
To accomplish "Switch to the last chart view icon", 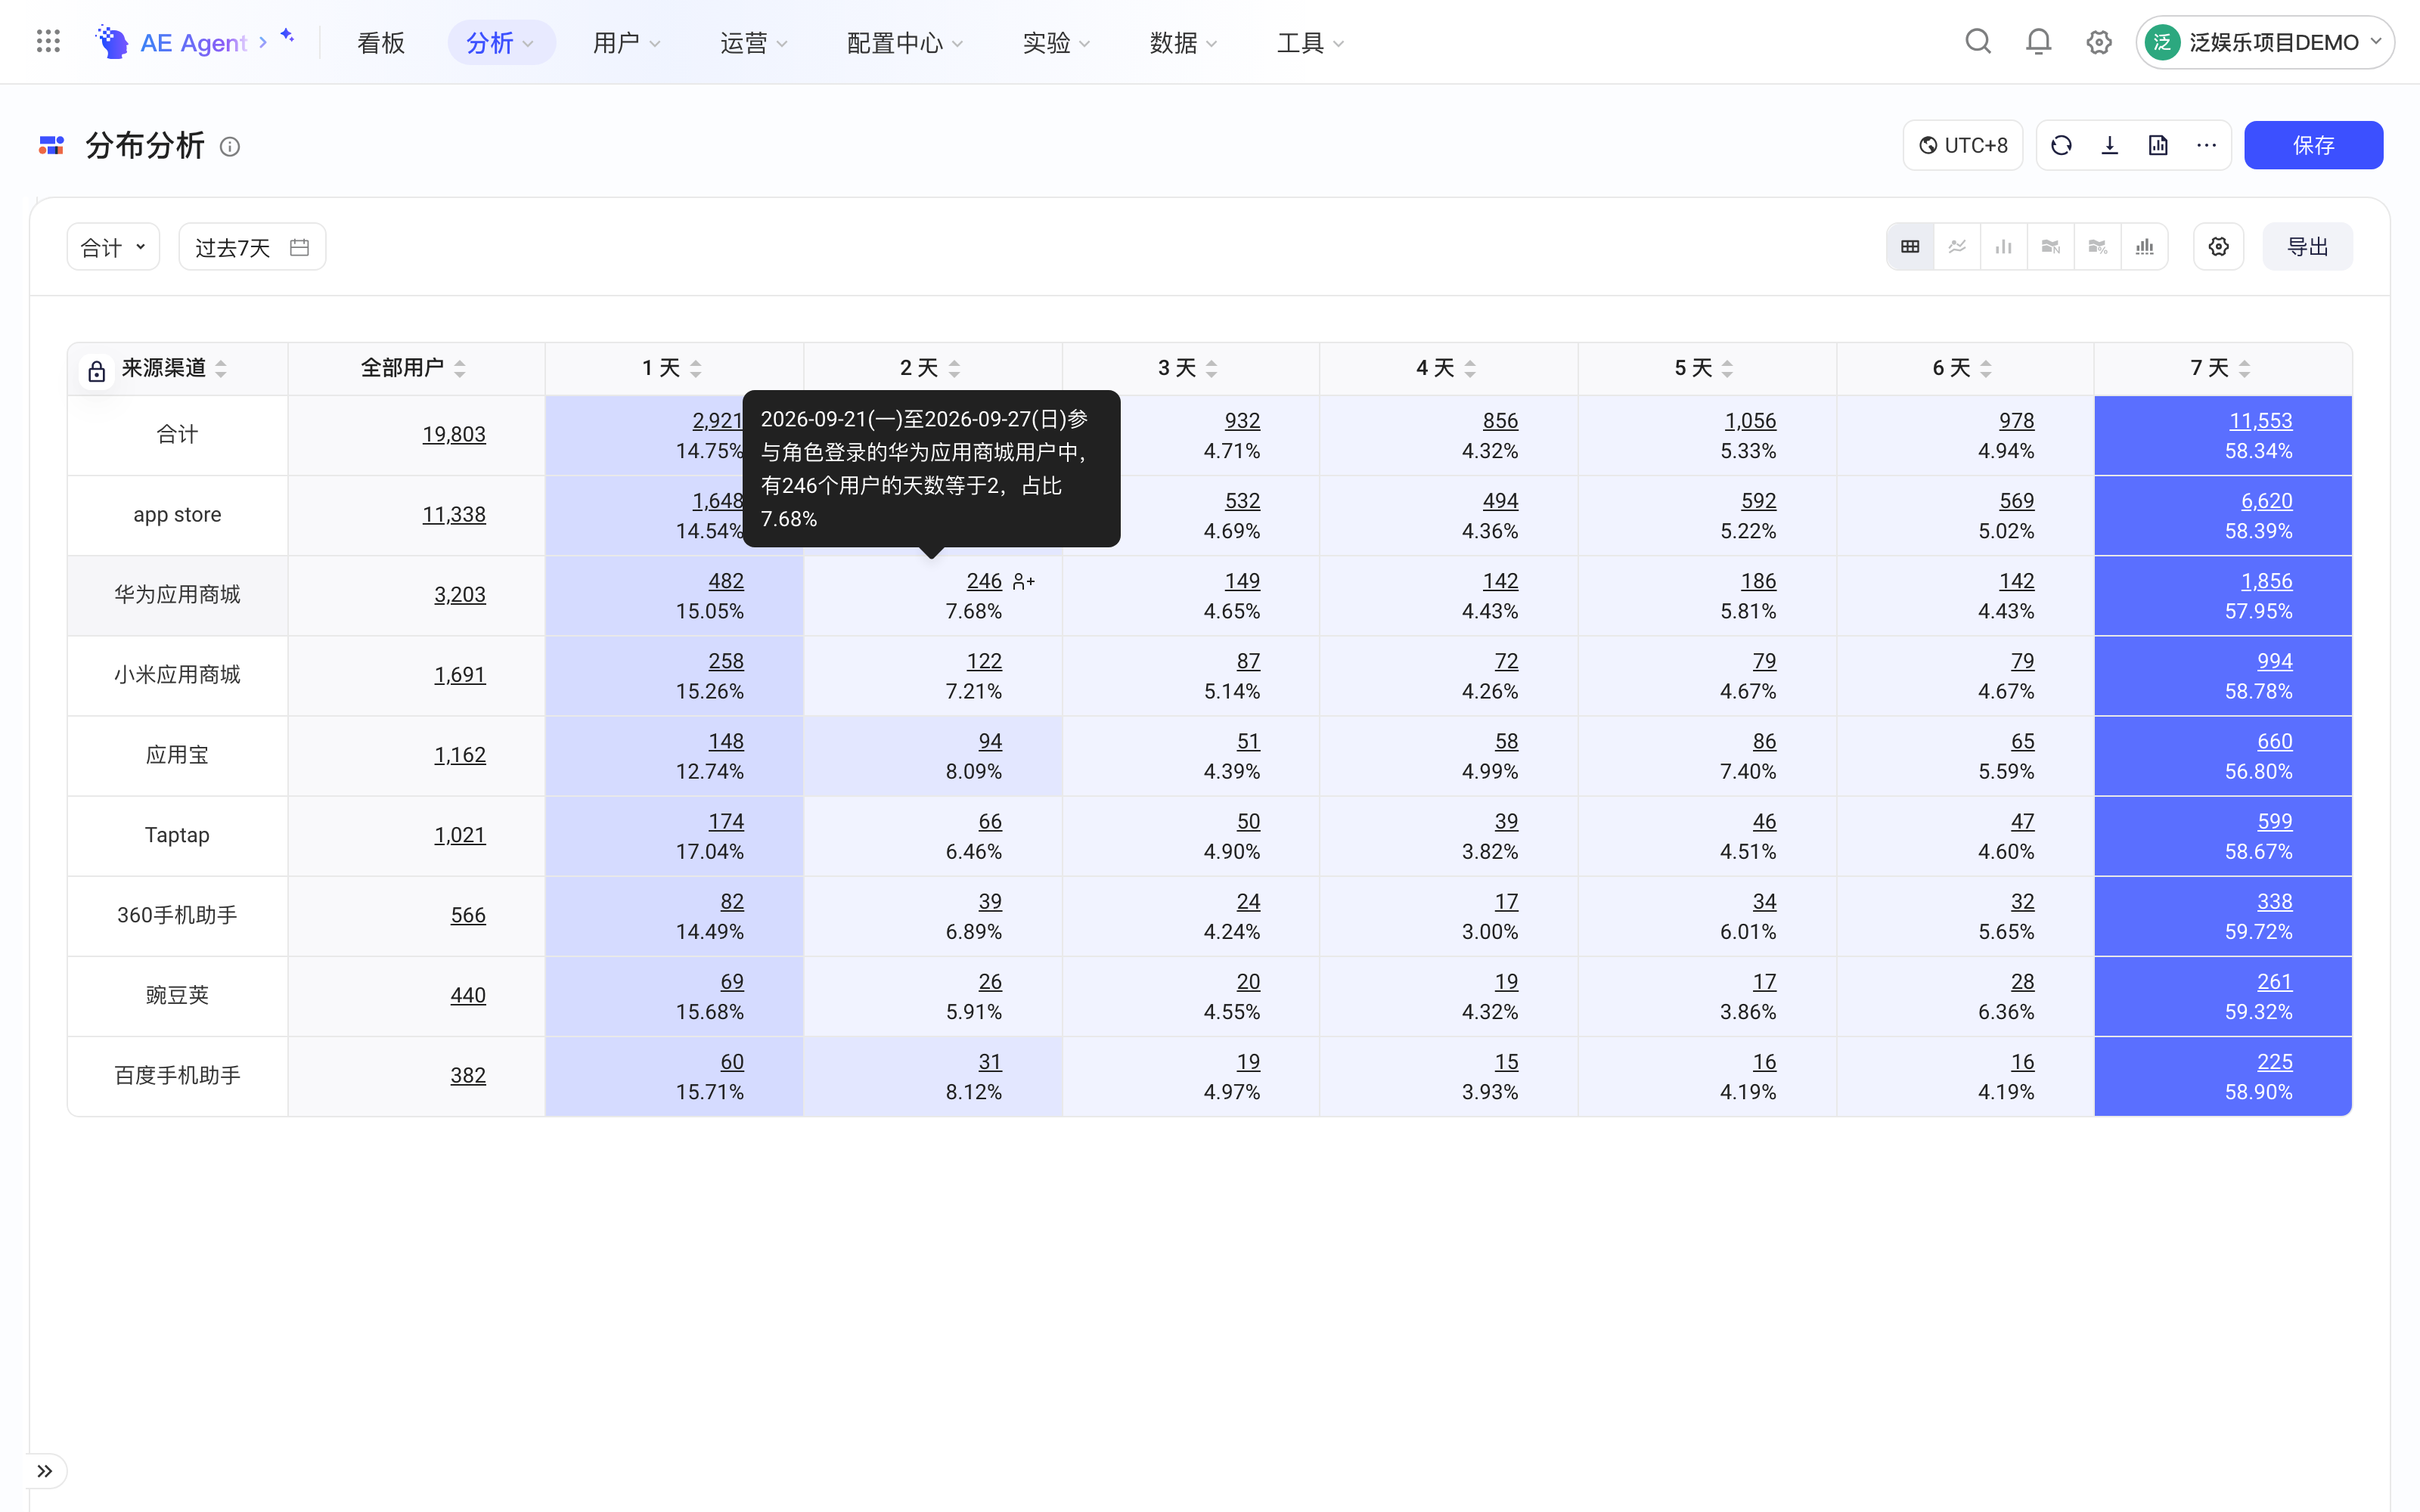I will (x=2144, y=247).
